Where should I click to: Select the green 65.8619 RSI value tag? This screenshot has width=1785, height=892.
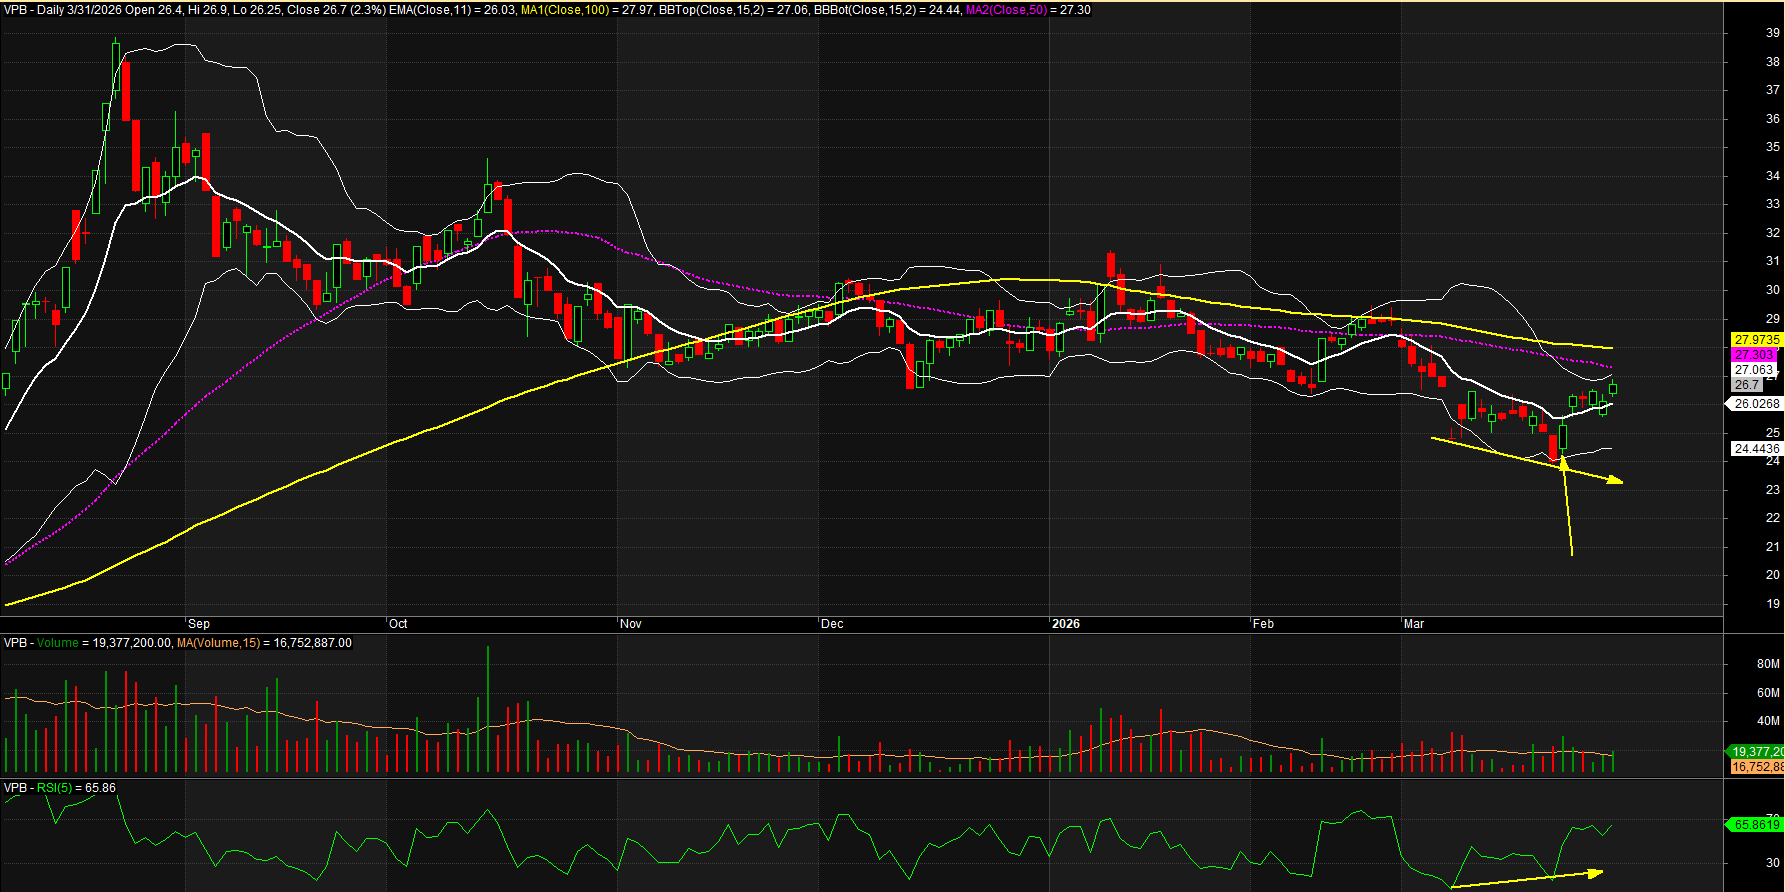pos(1755,825)
